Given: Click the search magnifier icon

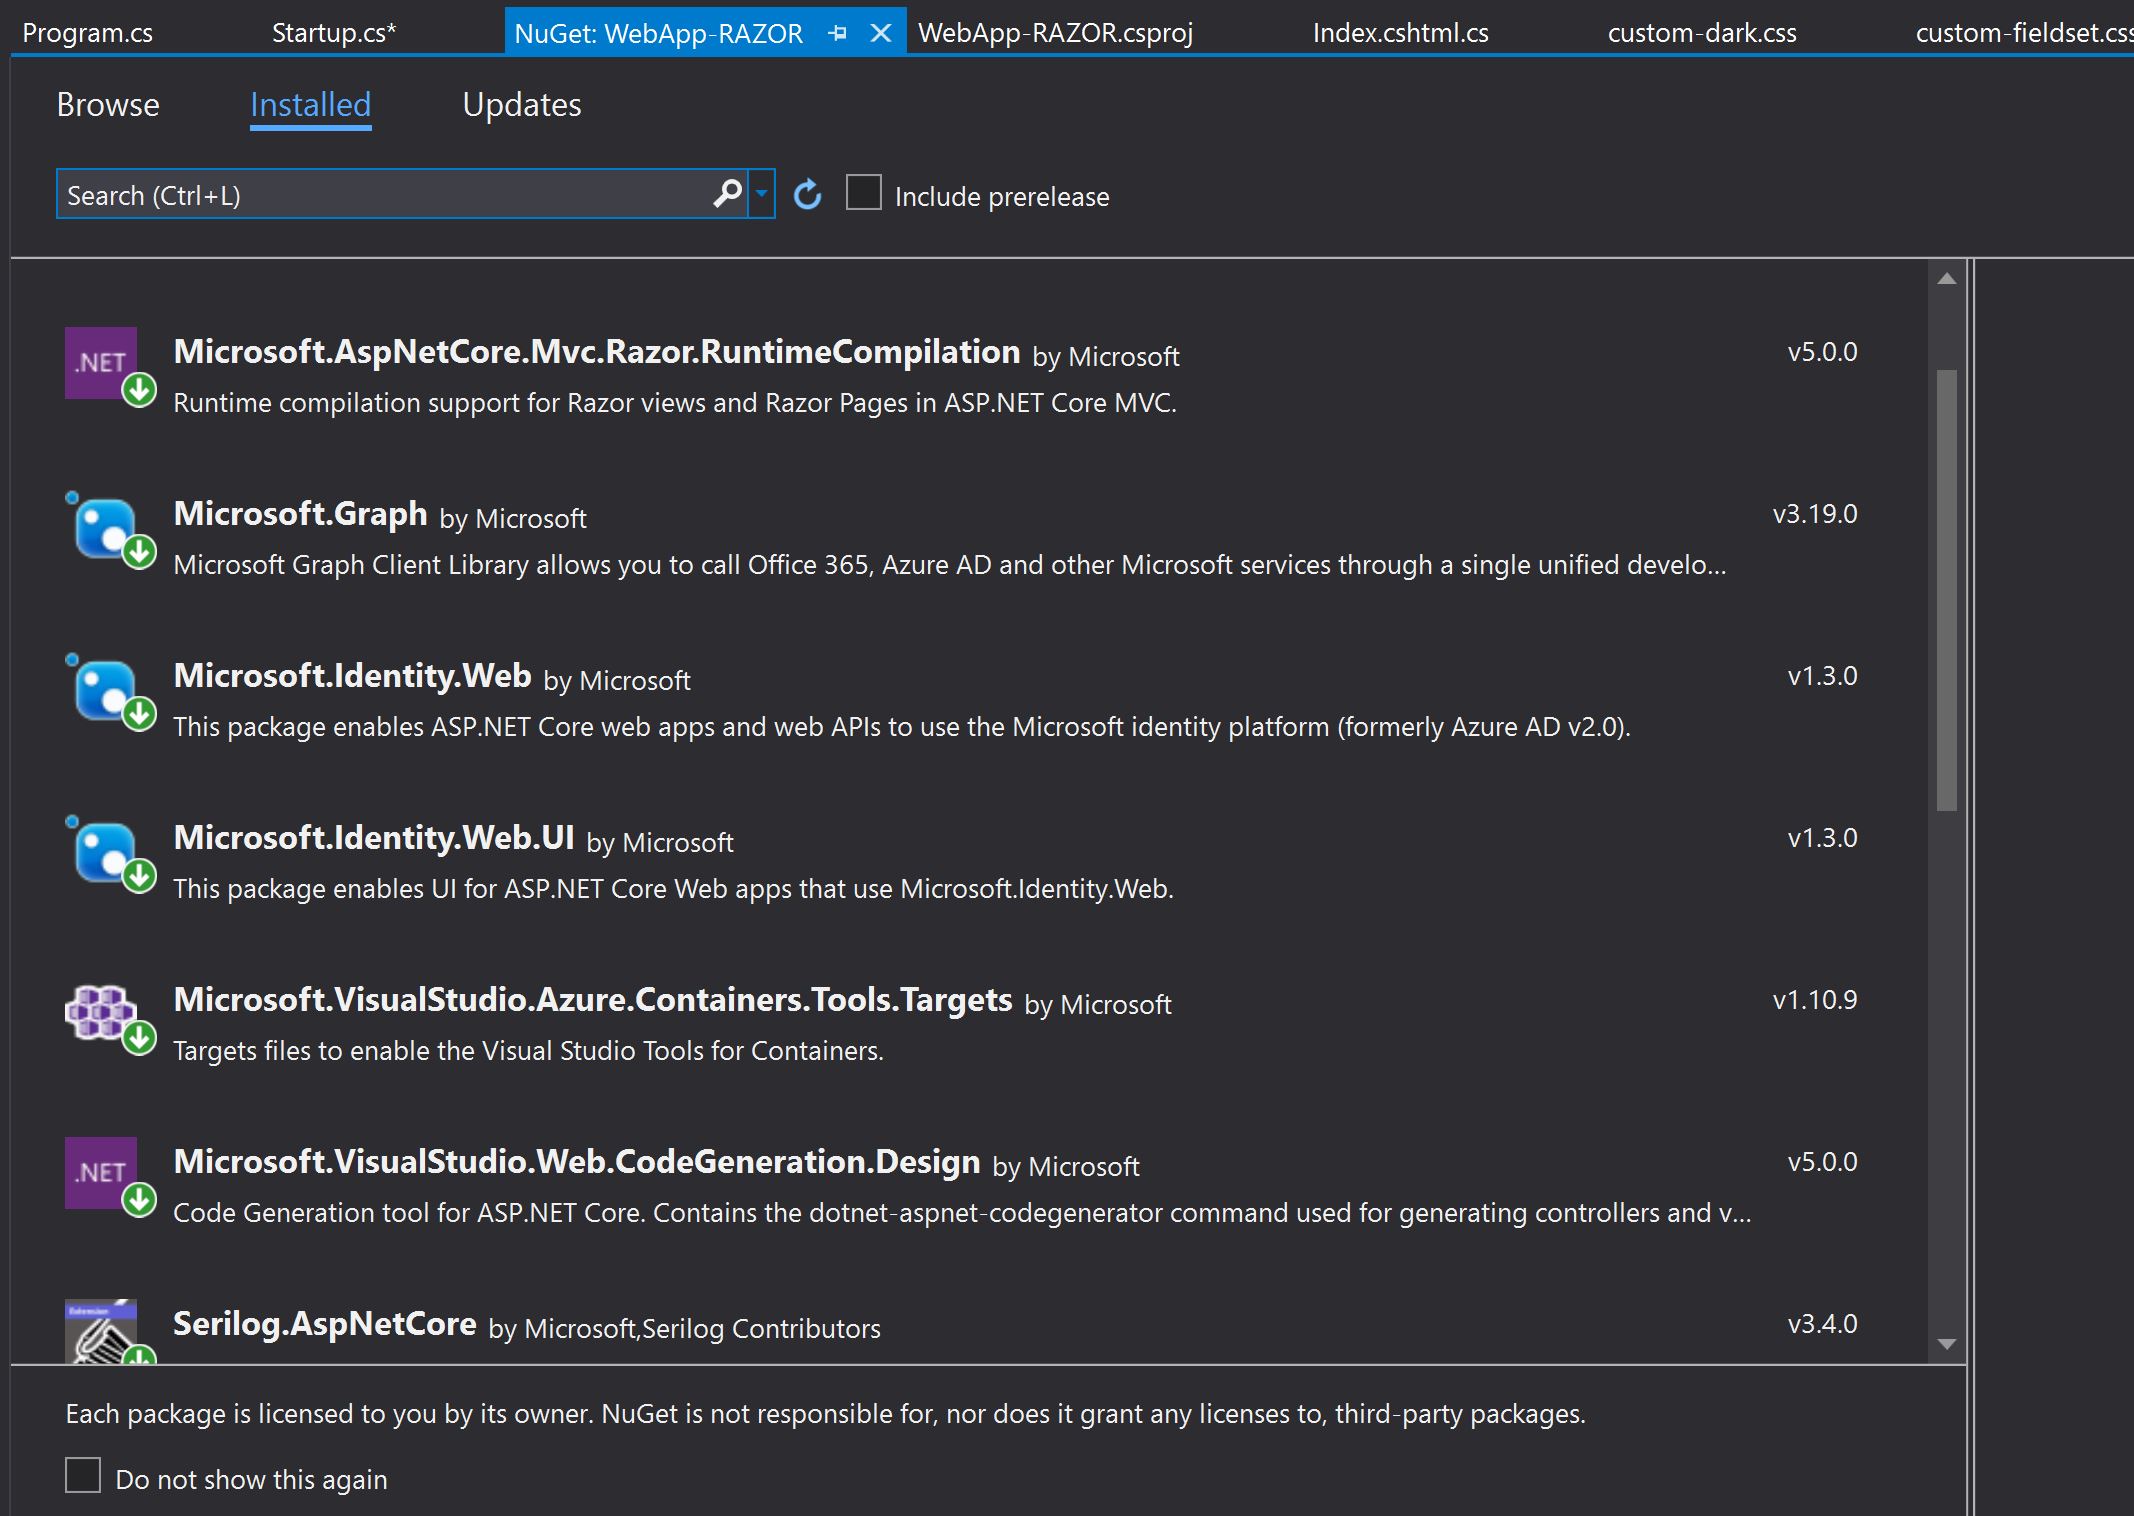Looking at the screenshot, I should click(727, 194).
